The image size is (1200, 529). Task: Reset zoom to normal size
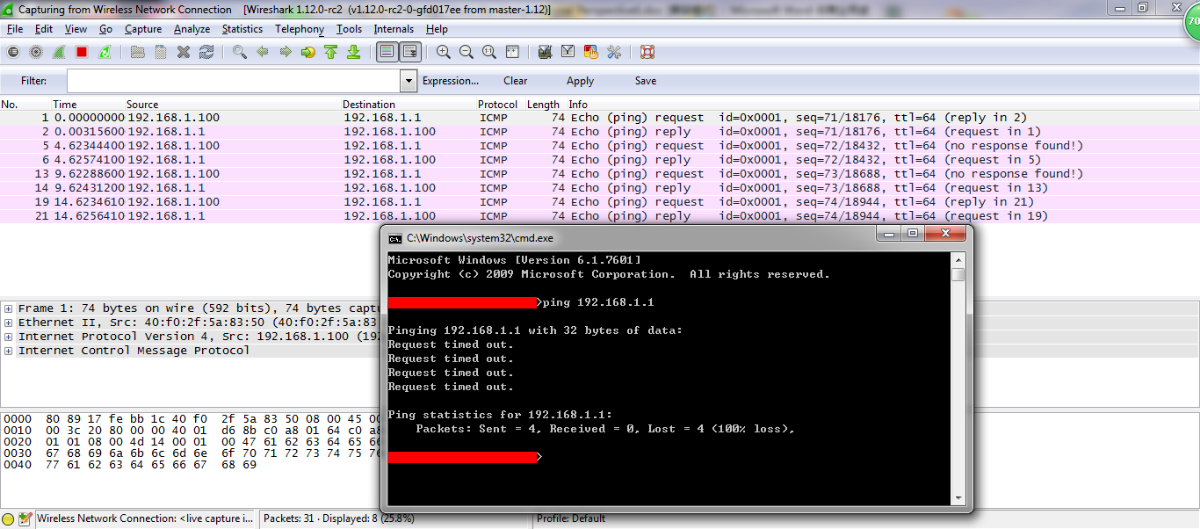click(x=489, y=51)
